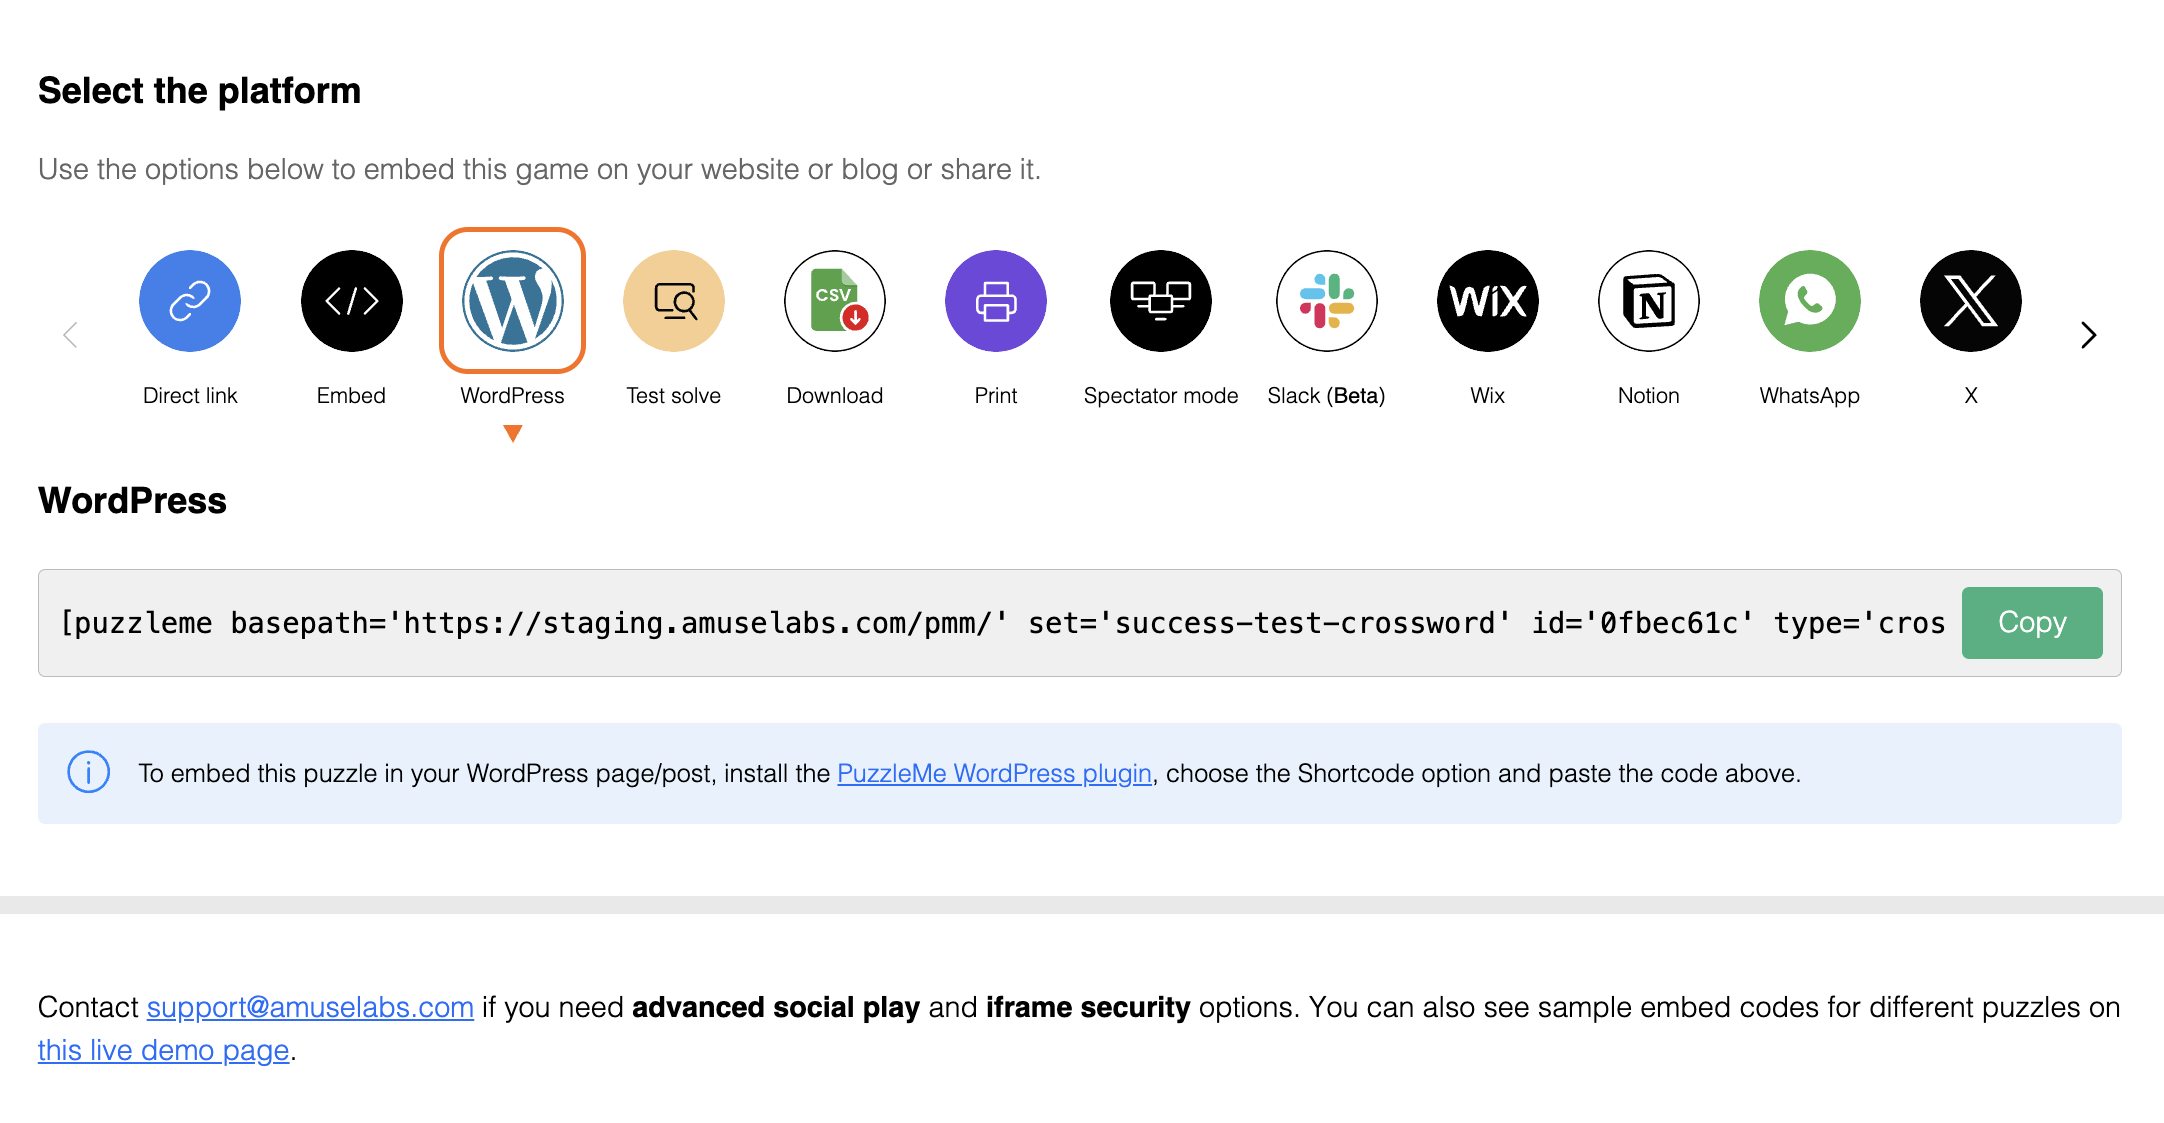Viewport: 2164px width, 1123px height.
Task: Click the 'Test solve' label text
Action: tap(673, 396)
